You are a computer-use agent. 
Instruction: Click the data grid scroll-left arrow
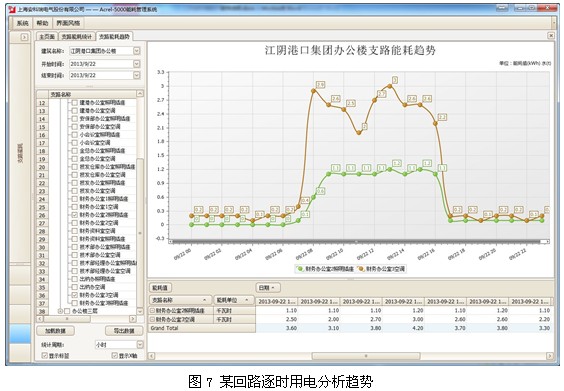pos(152,356)
